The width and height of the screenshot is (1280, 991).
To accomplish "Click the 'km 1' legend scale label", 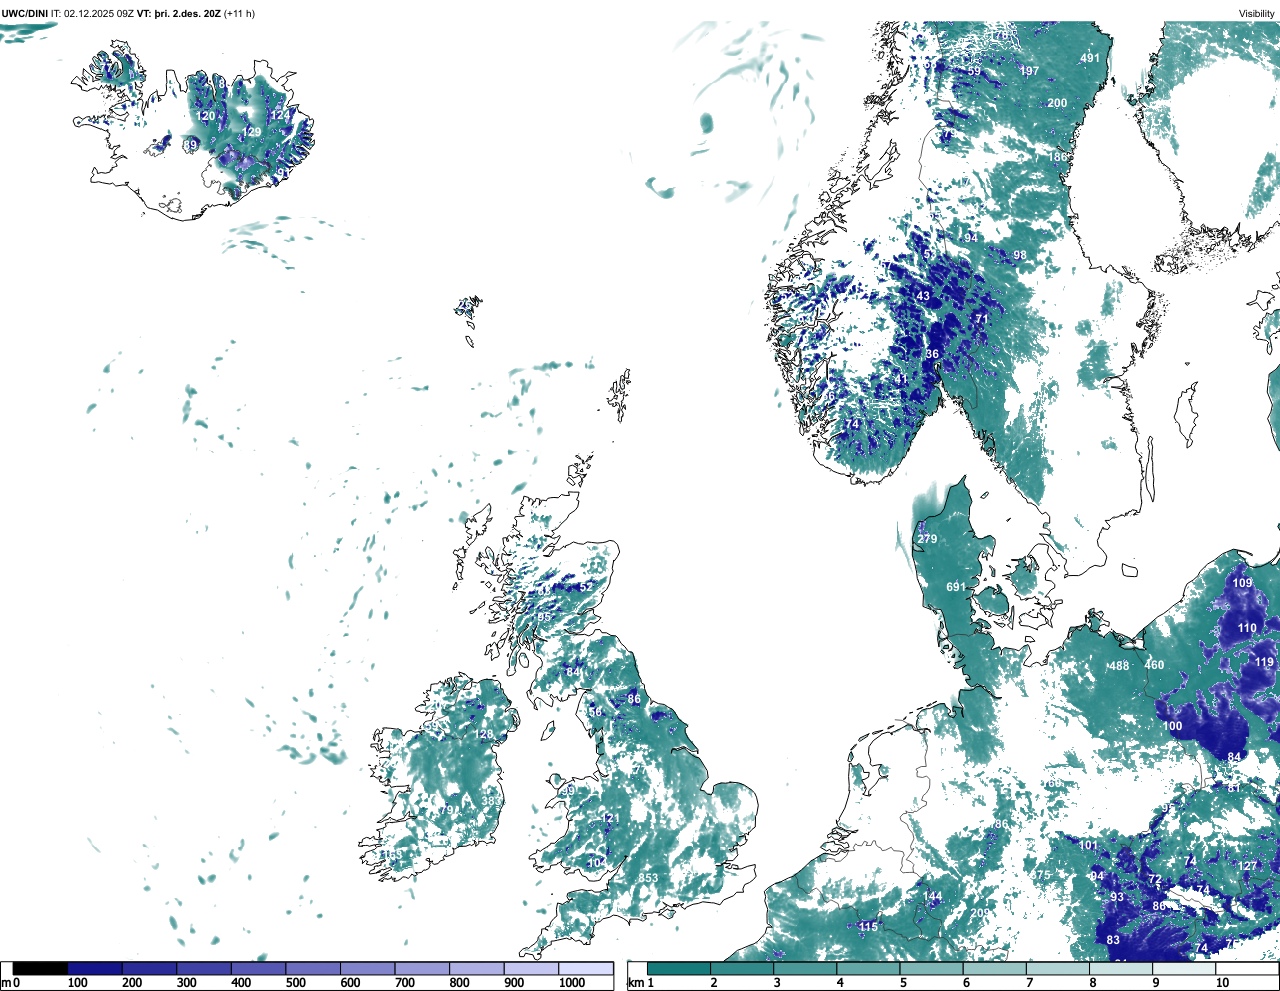I will tap(641, 983).
